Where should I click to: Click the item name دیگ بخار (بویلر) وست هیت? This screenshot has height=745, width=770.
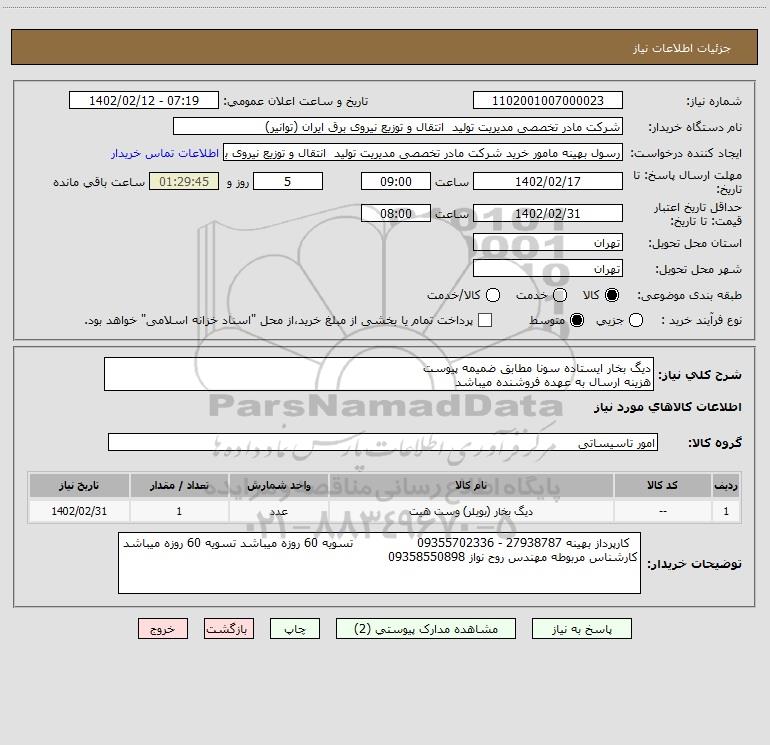tap(471, 511)
